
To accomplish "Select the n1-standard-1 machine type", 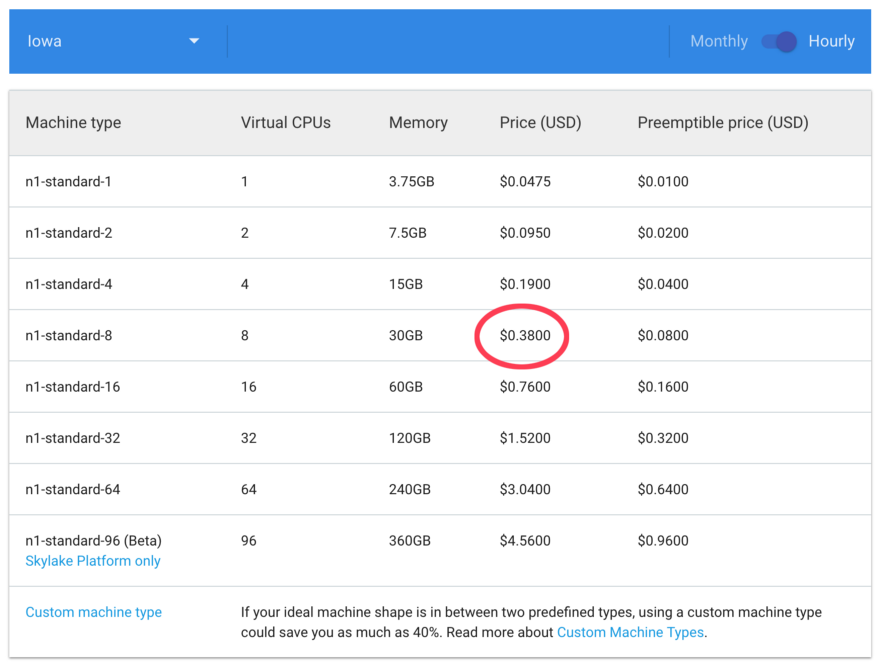I will coord(69,182).
